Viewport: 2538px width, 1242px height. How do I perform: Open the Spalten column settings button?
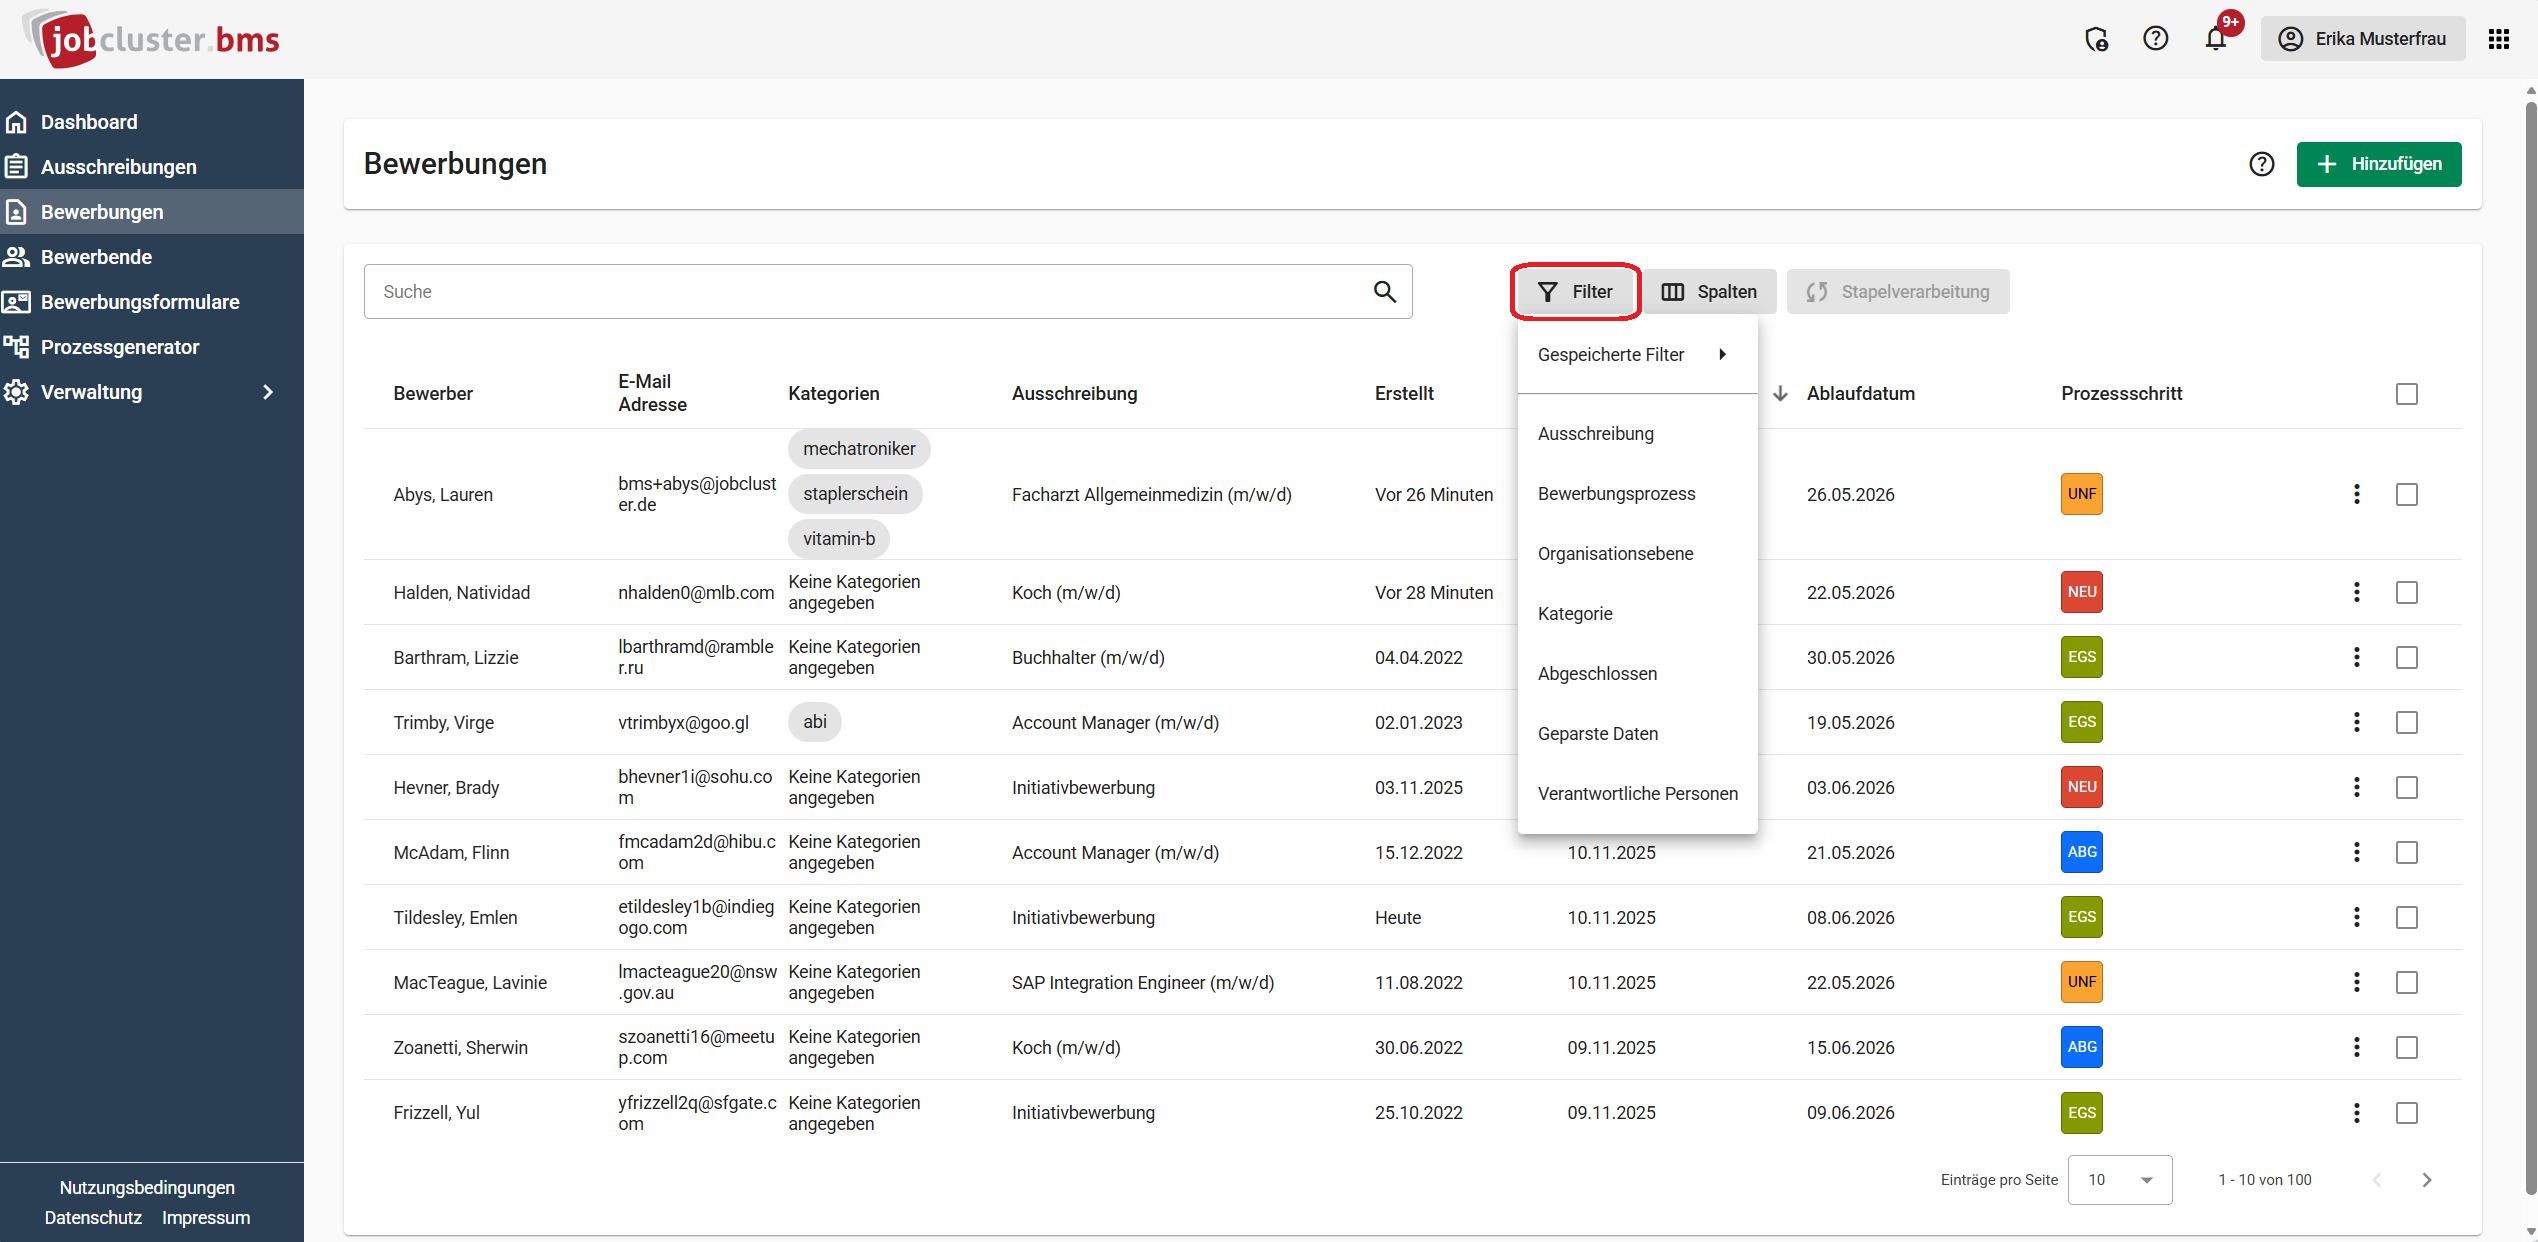(x=1709, y=291)
